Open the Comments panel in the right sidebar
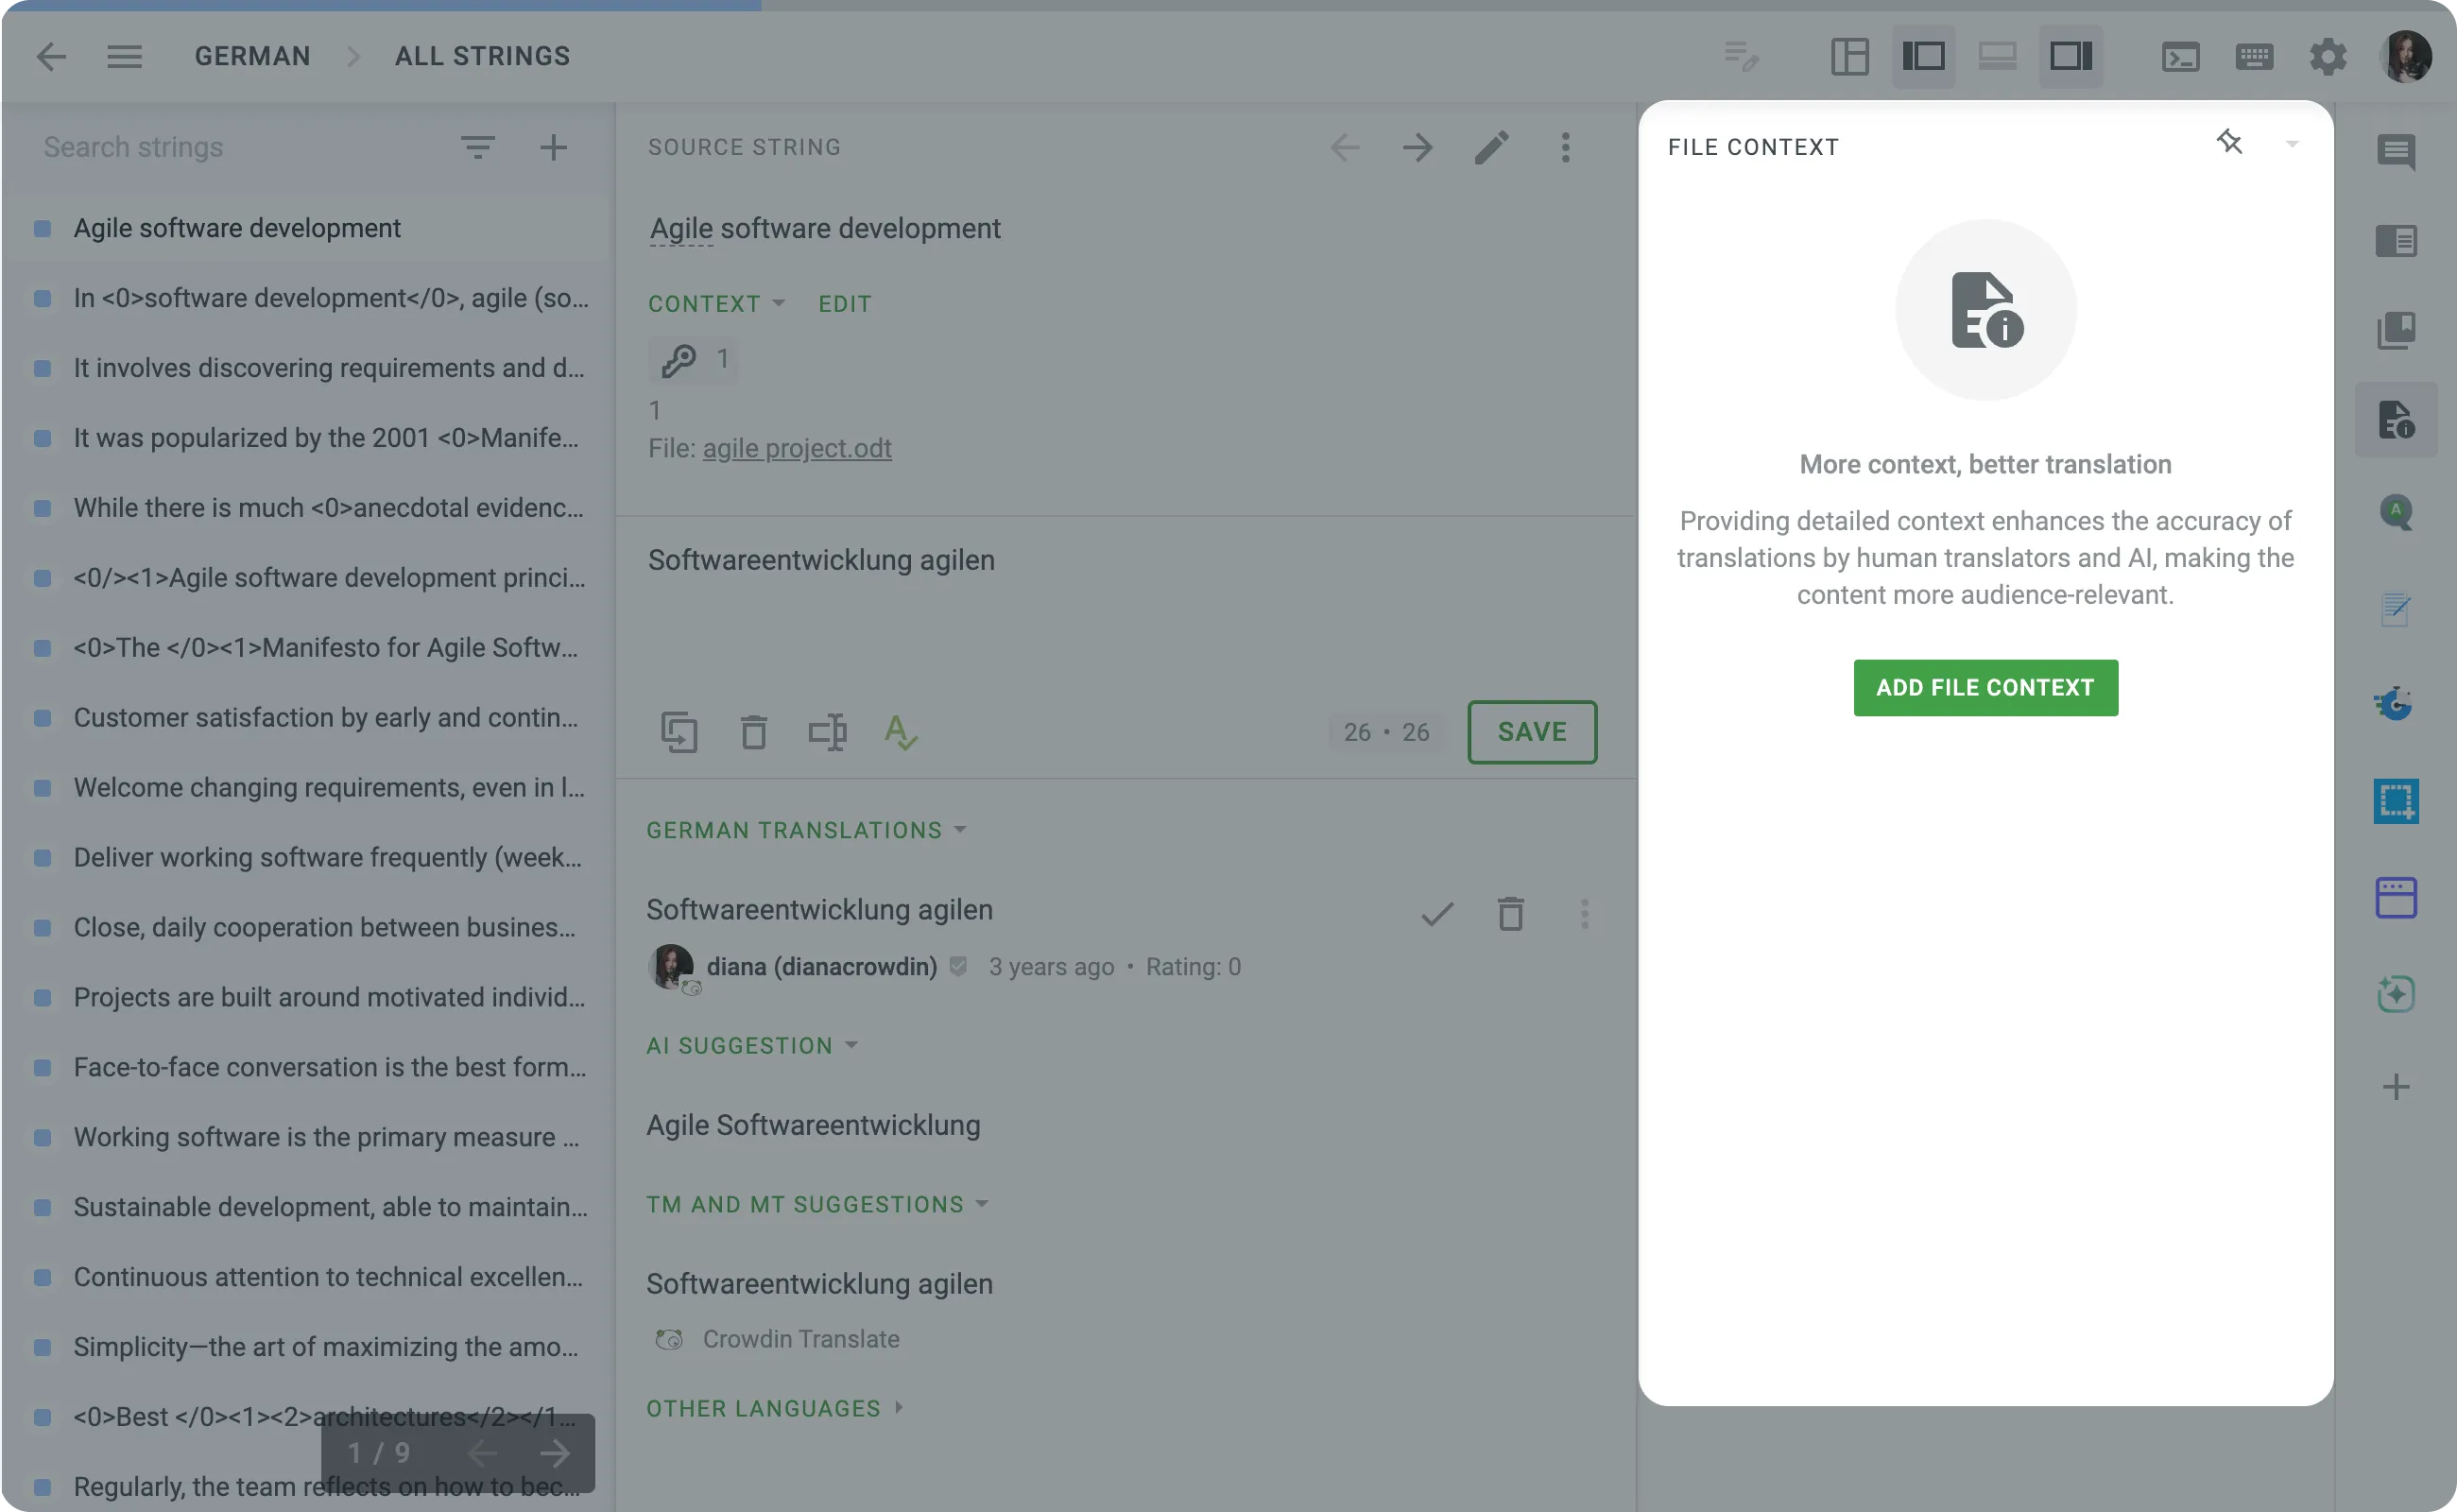 click(x=2396, y=153)
